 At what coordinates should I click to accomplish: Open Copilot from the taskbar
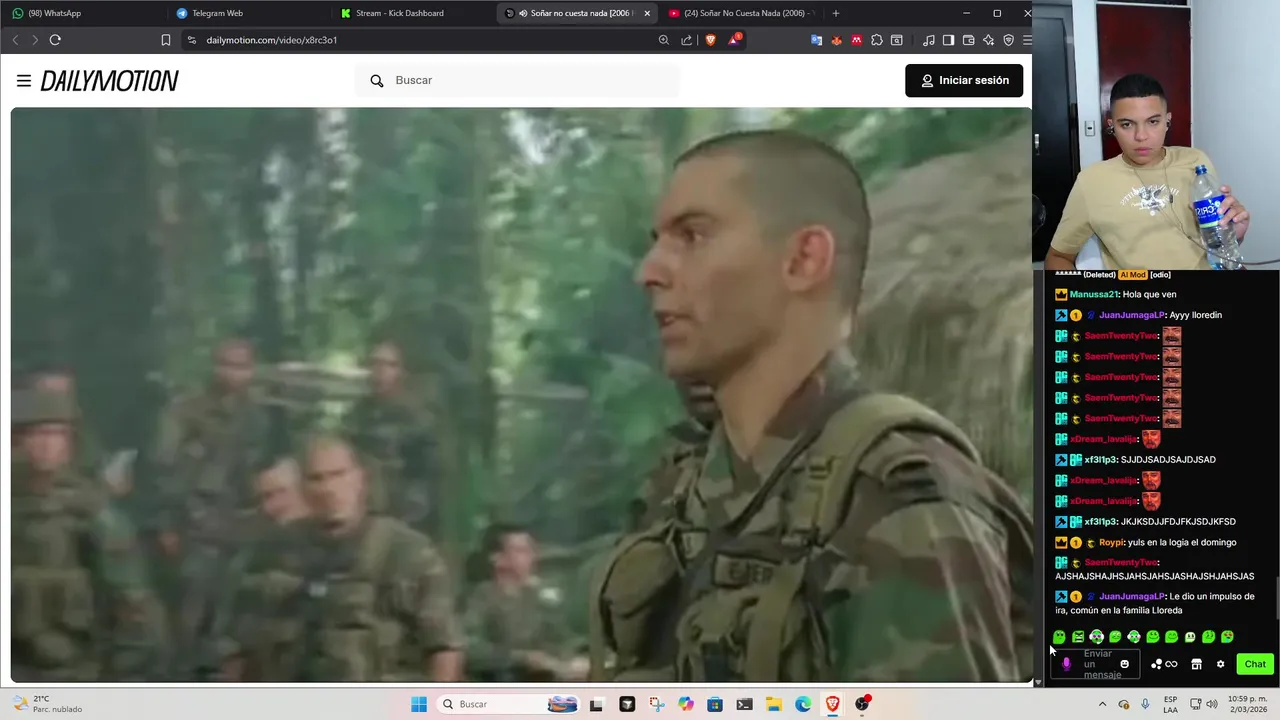pos(686,704)
